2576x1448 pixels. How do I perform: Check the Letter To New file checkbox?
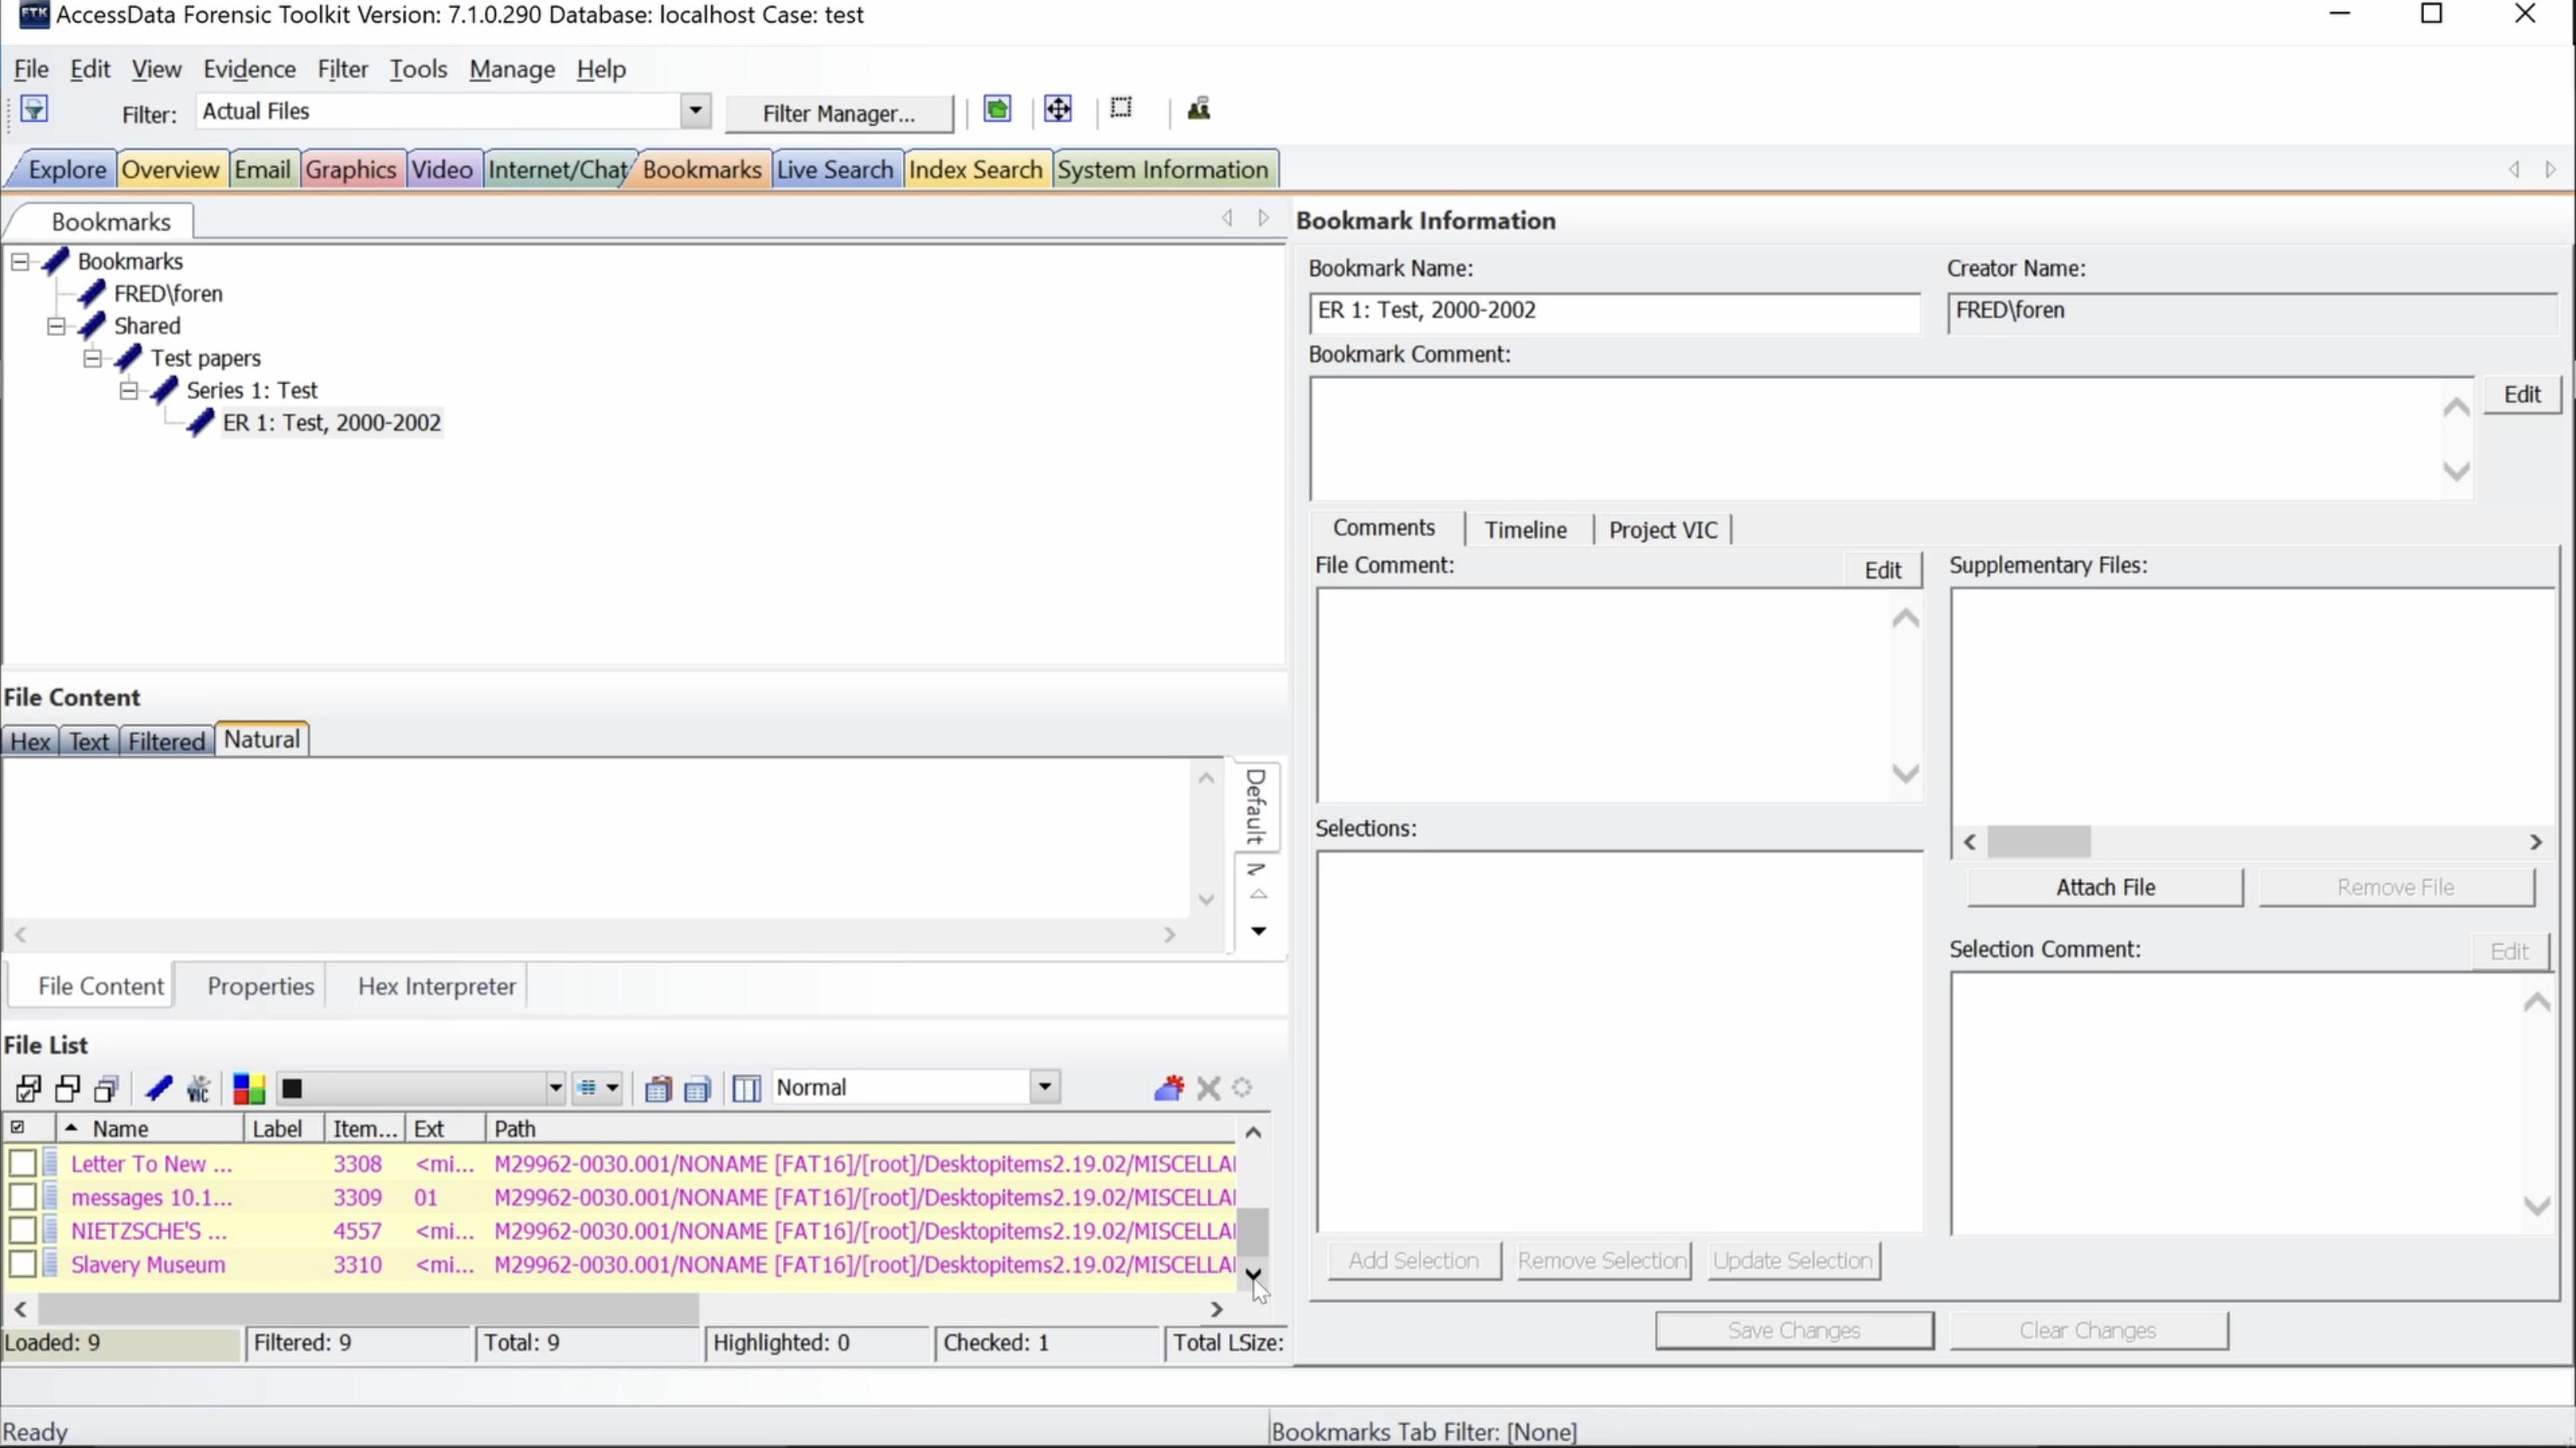point(22,1163)
